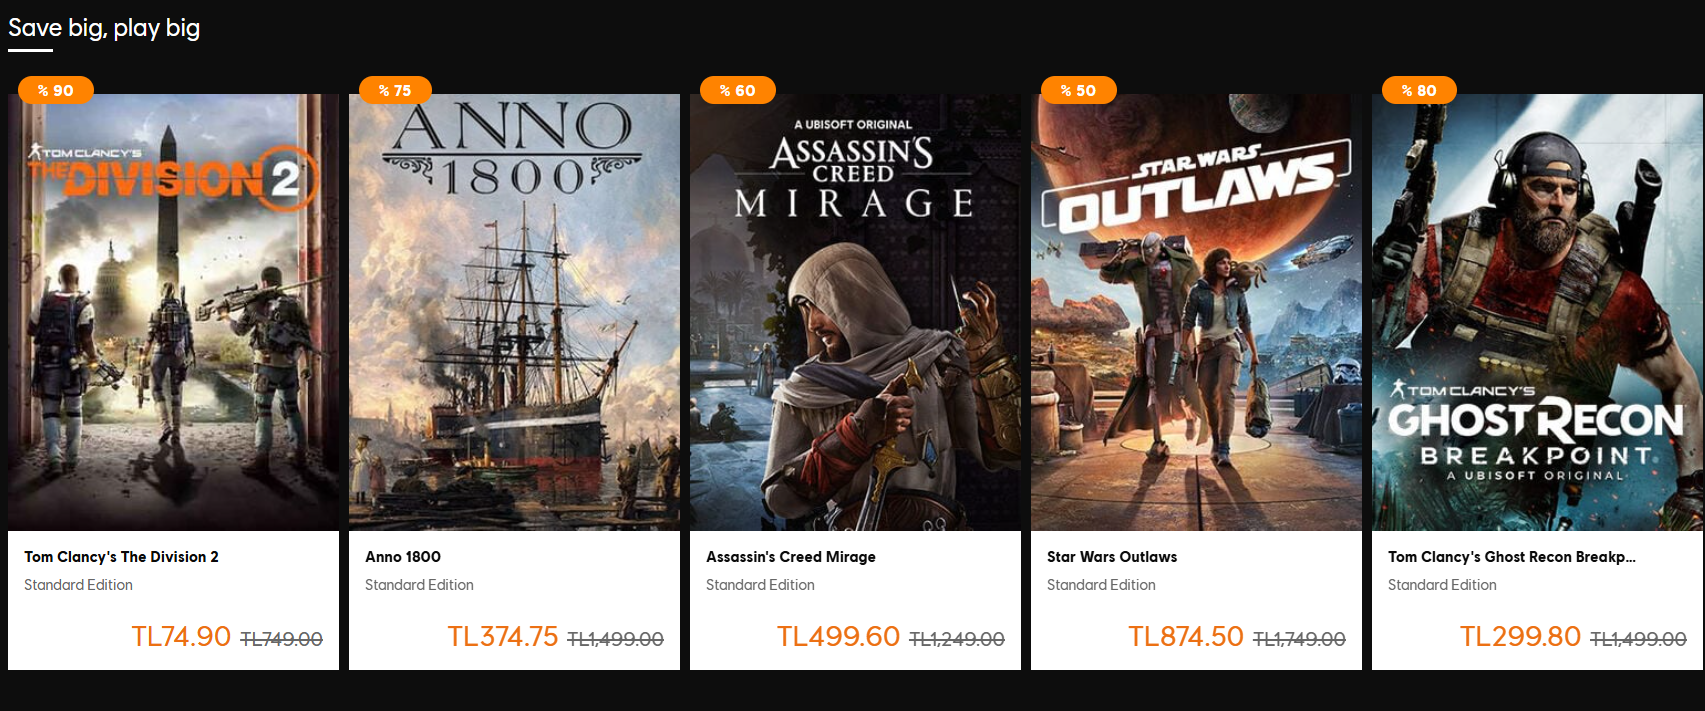
Task: Click the 80% discount badge
Action: (1419, 90)
